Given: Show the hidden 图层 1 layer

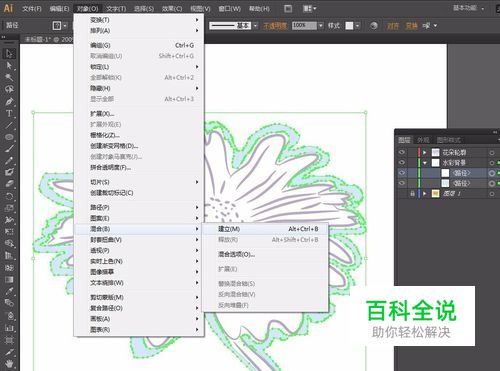Looking at the screenshot, I should pyautogui.click(x=402, y=193).
